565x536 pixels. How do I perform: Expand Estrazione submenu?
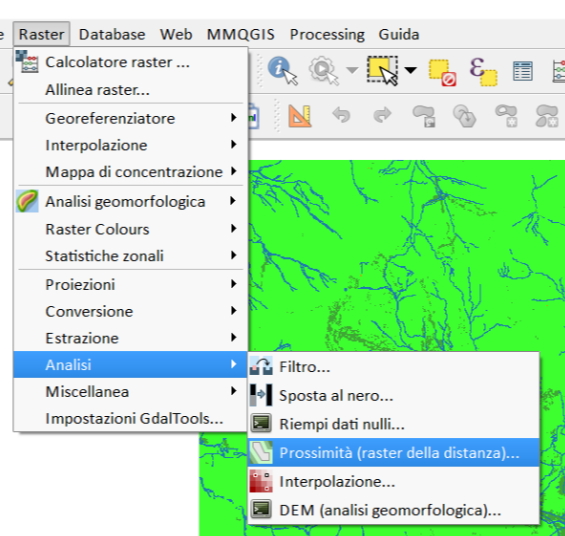(x=130, y=338)
